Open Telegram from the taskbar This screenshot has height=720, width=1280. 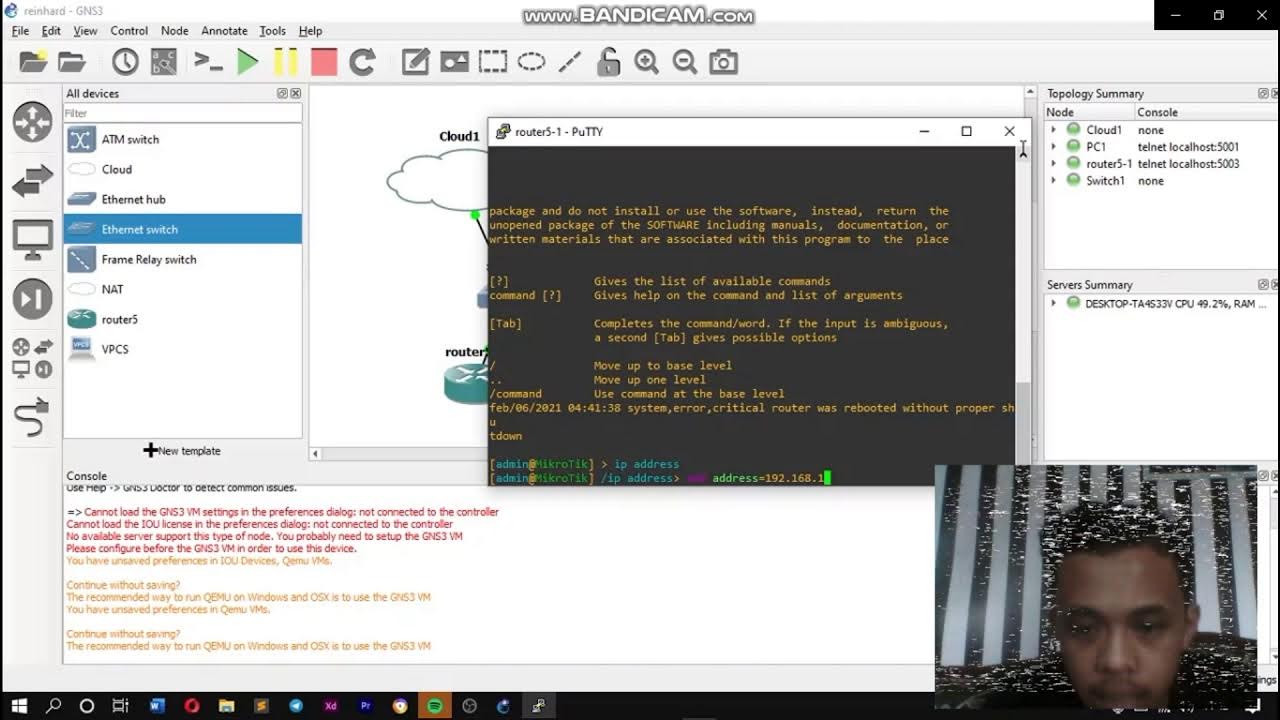pos(296,705)
